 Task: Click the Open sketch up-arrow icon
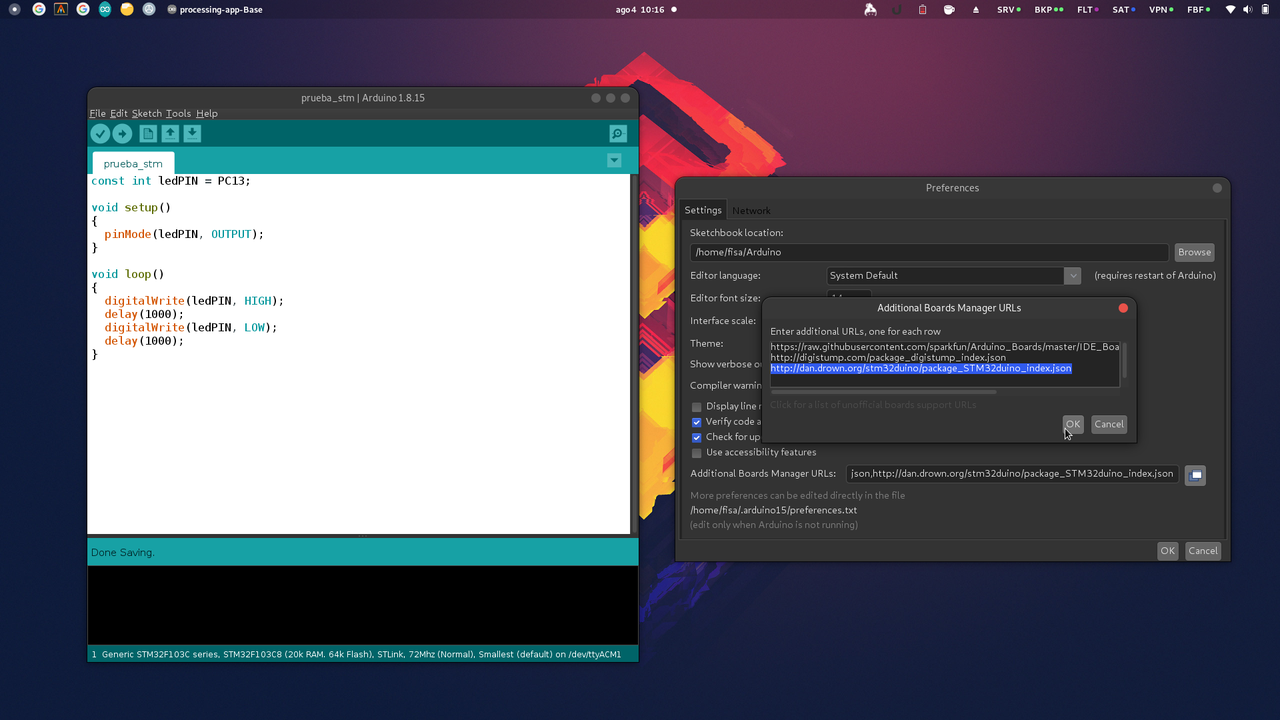click(x=170, y=133)
